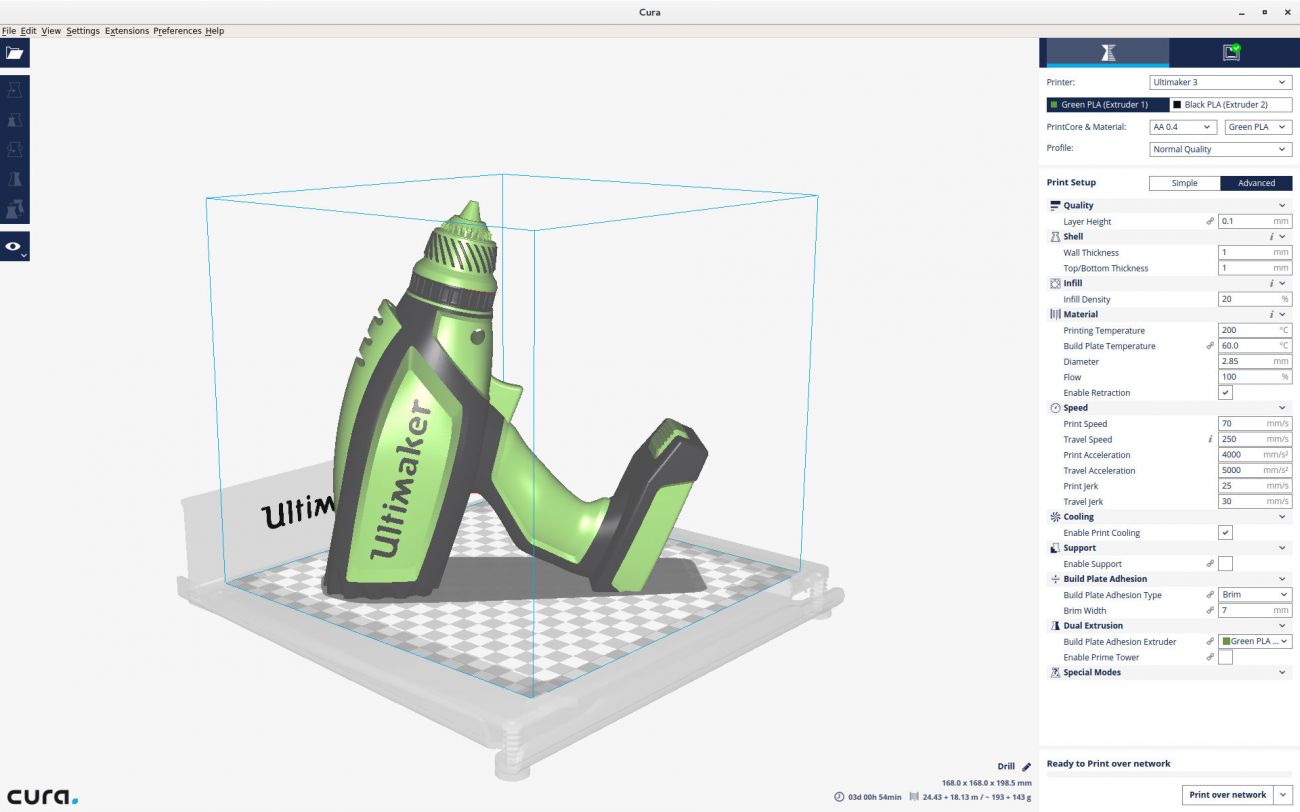Open the Preferences menu
Viewport: 1300px width, 812px height.
pyautogui.click(x=177, y=31)
